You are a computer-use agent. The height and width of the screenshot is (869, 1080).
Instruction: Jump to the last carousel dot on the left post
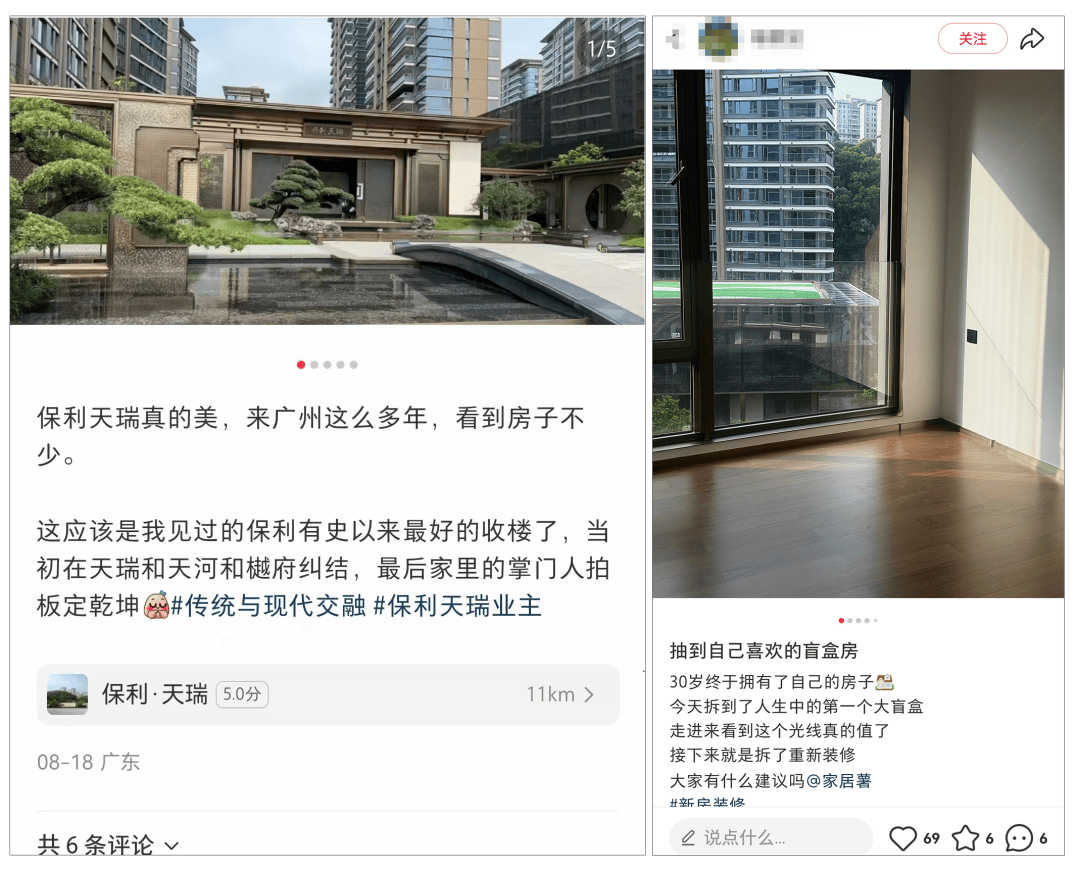tap(353, 365)
